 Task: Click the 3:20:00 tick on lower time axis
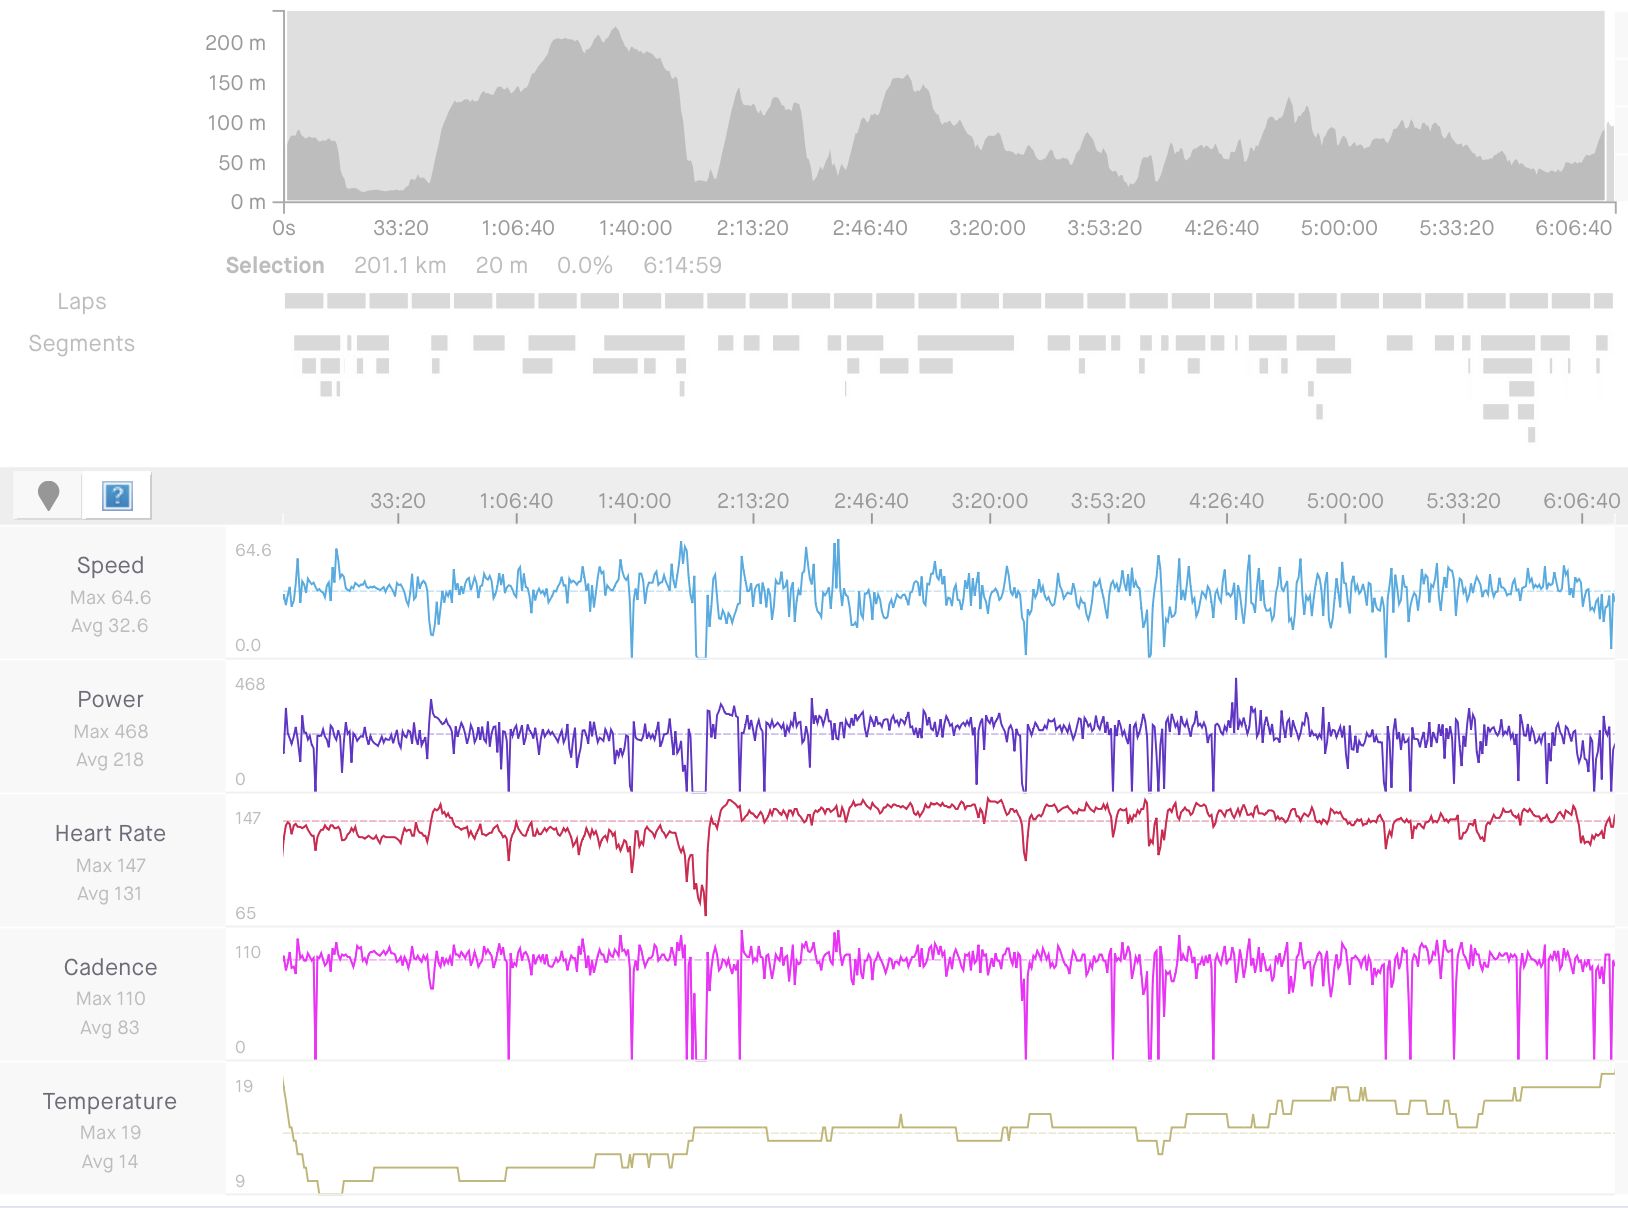[989, 501]
